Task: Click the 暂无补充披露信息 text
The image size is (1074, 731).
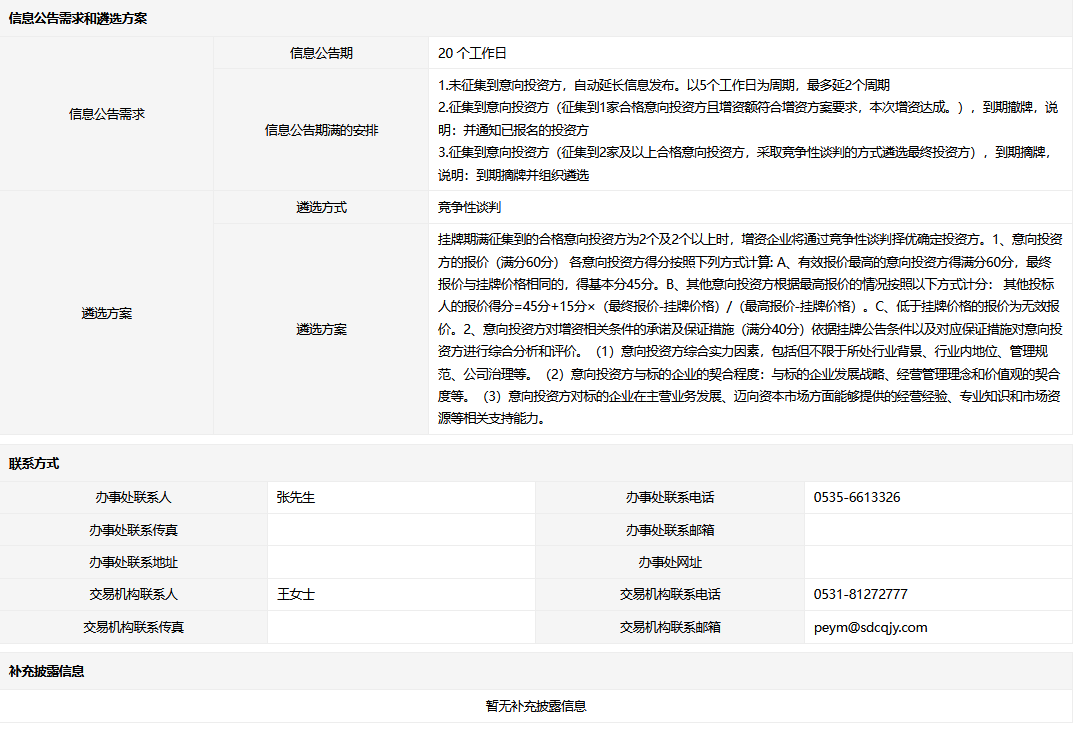Action: [536, 706]
